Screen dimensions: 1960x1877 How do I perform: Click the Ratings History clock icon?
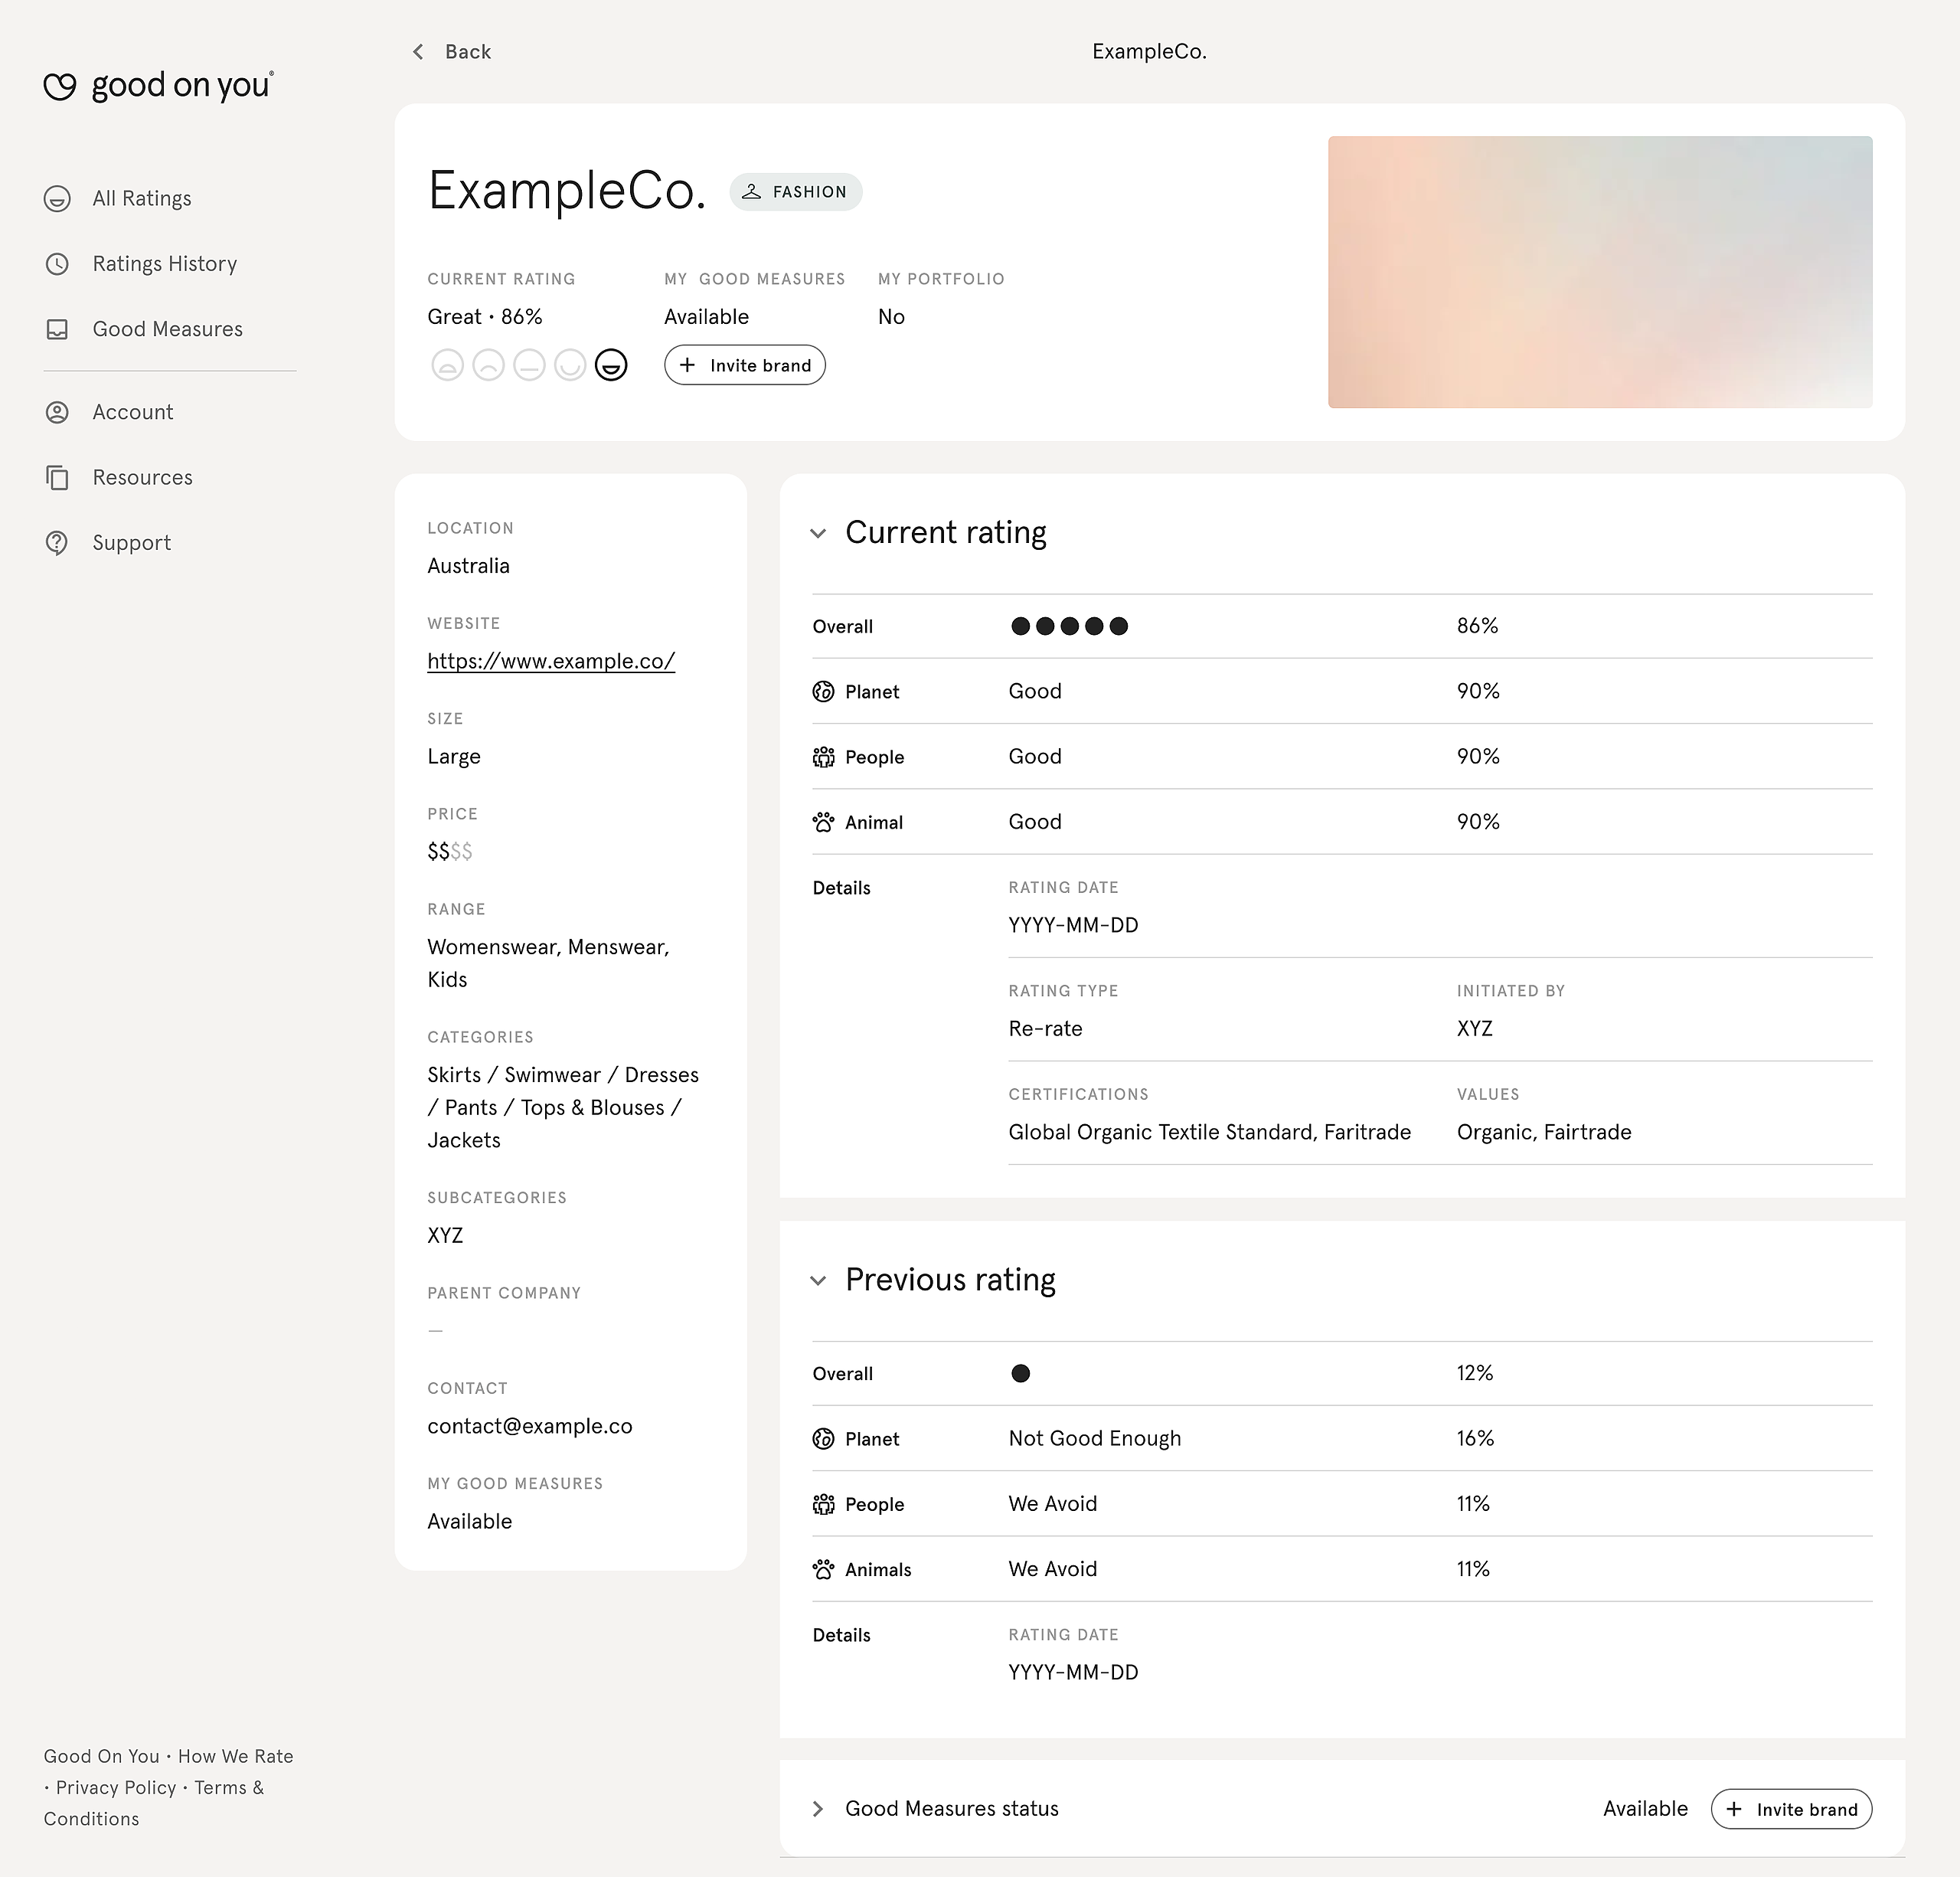click(x=57, y=264)
